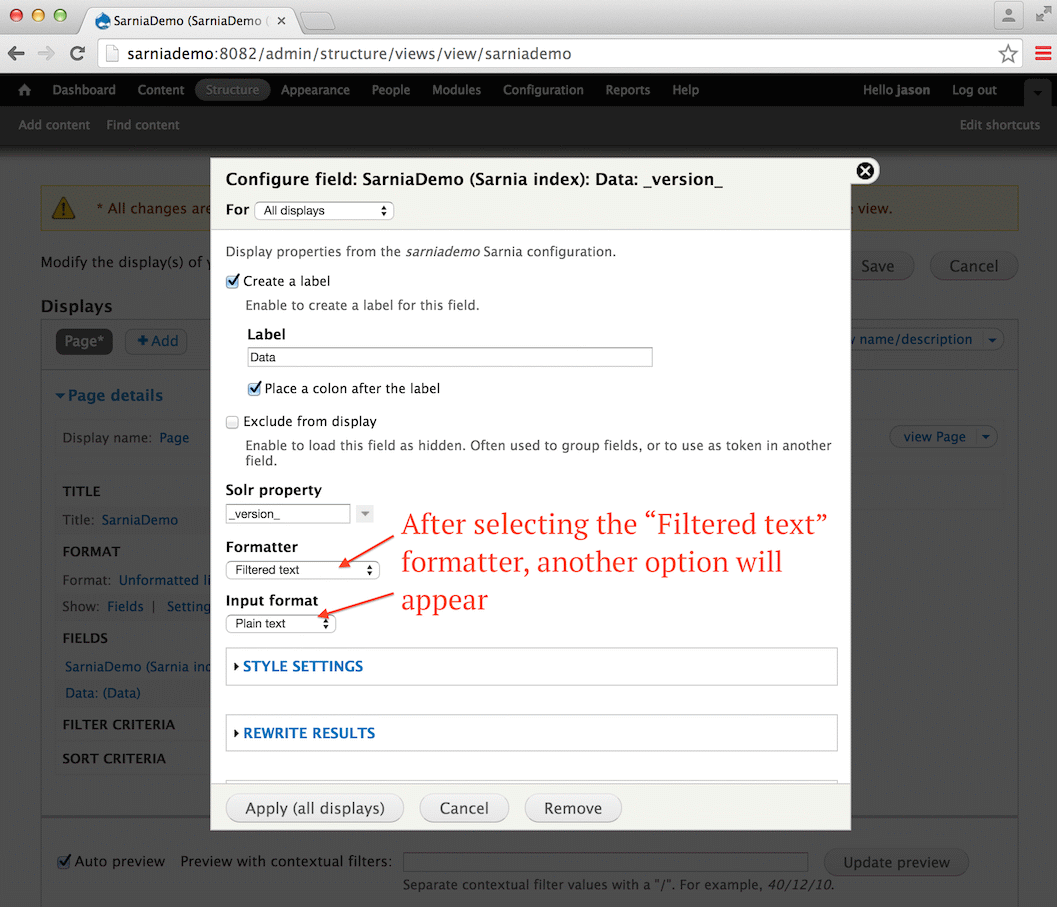Click the Drupal home icon

[x=25, y=90]
